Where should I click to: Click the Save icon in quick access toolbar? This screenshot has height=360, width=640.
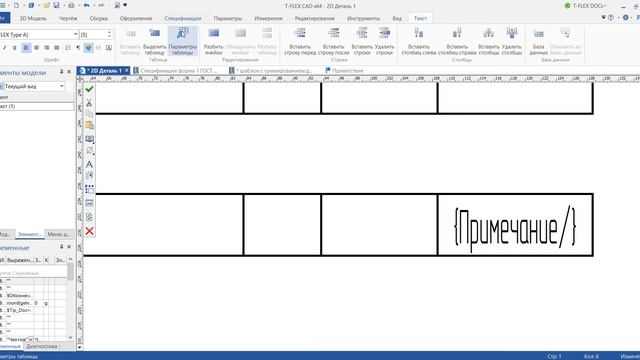click(56, 5)
